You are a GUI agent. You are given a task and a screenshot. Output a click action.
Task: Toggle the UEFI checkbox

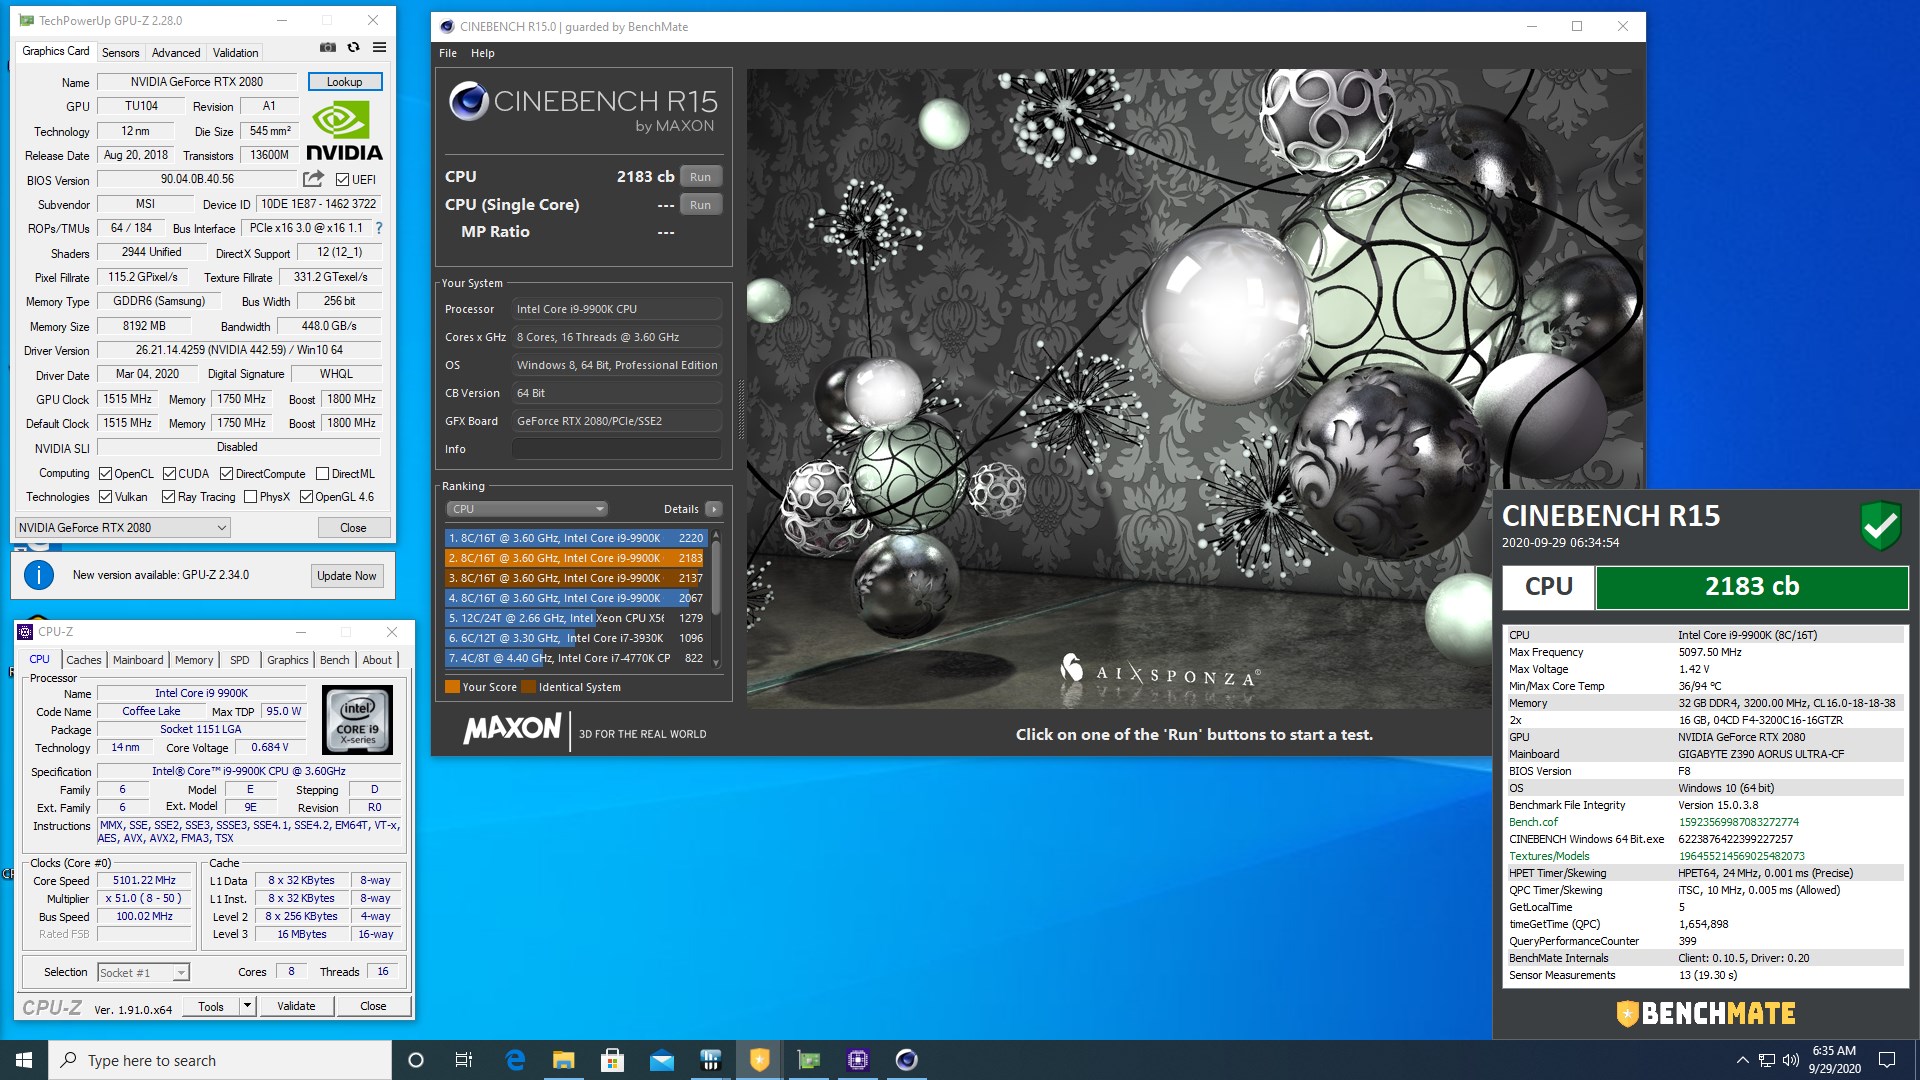pos(342,180)
